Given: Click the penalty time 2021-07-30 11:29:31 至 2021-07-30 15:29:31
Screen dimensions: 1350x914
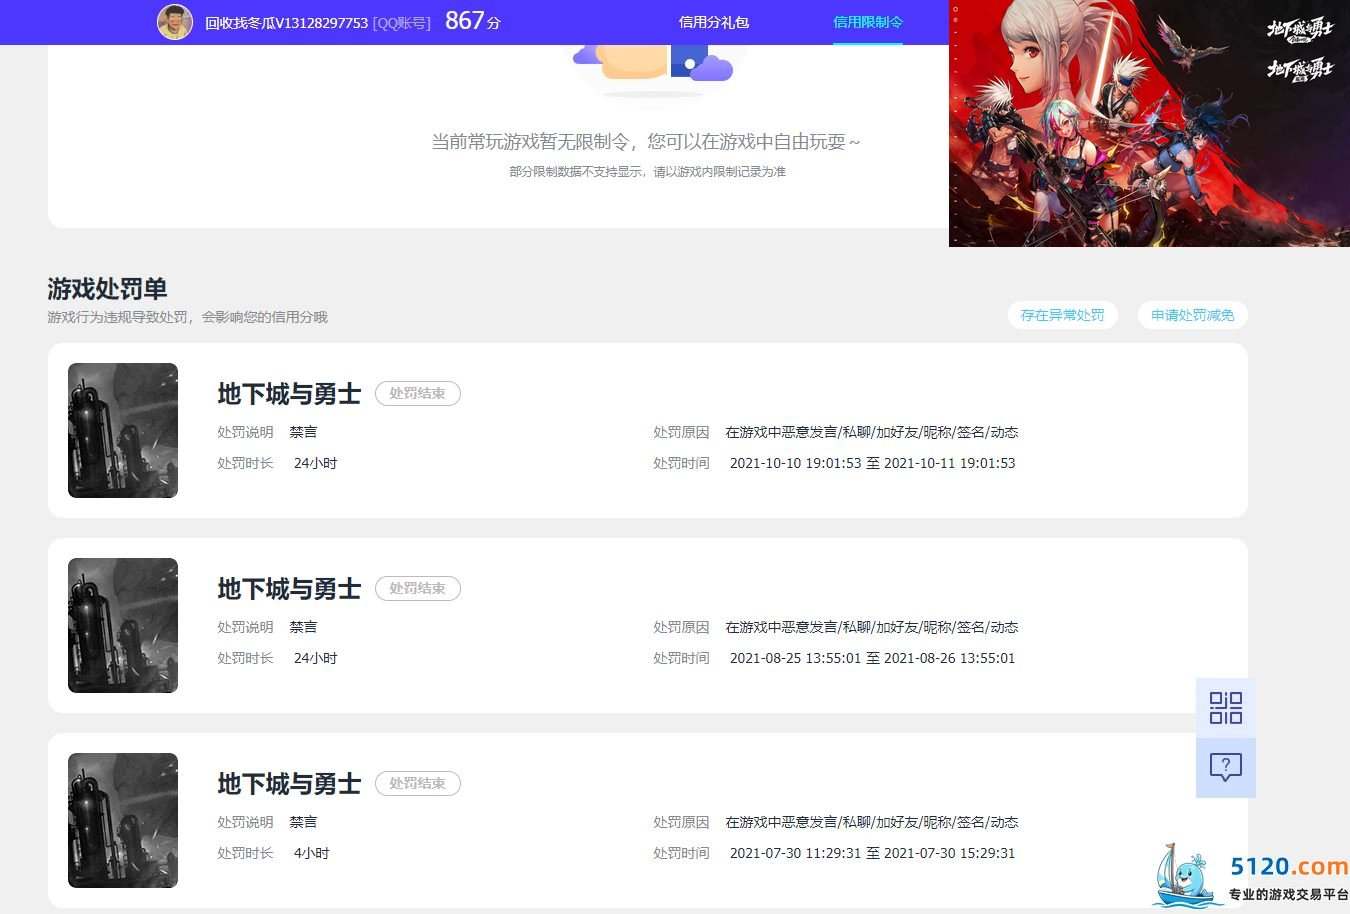Looking at the screenshot, I should click(872, 853).
